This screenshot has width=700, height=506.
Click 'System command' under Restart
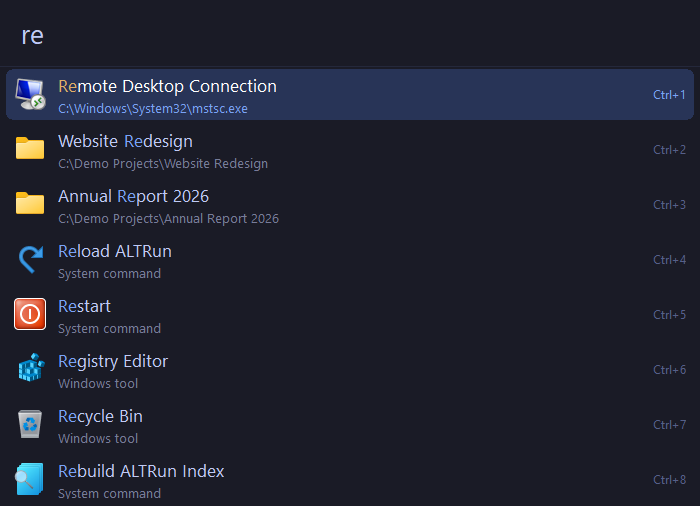click(109, 329)
